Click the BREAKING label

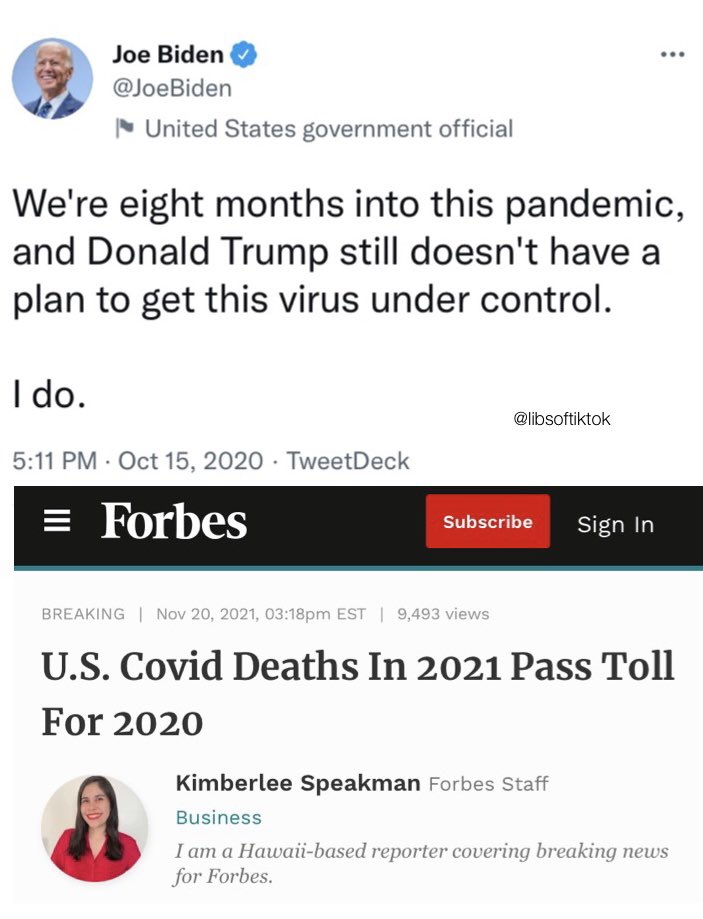tap(83, 614)
